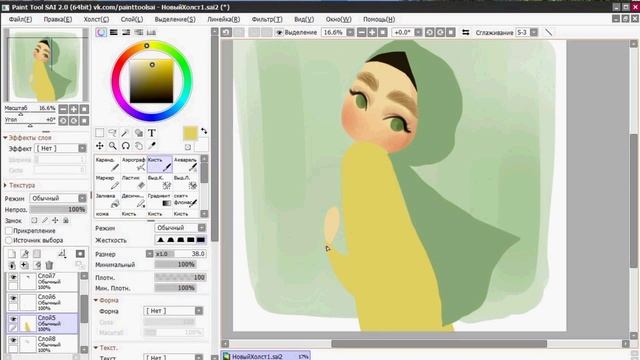Open the Слой menu
Screen dimensions: 640x360
(x=131, y=19)
